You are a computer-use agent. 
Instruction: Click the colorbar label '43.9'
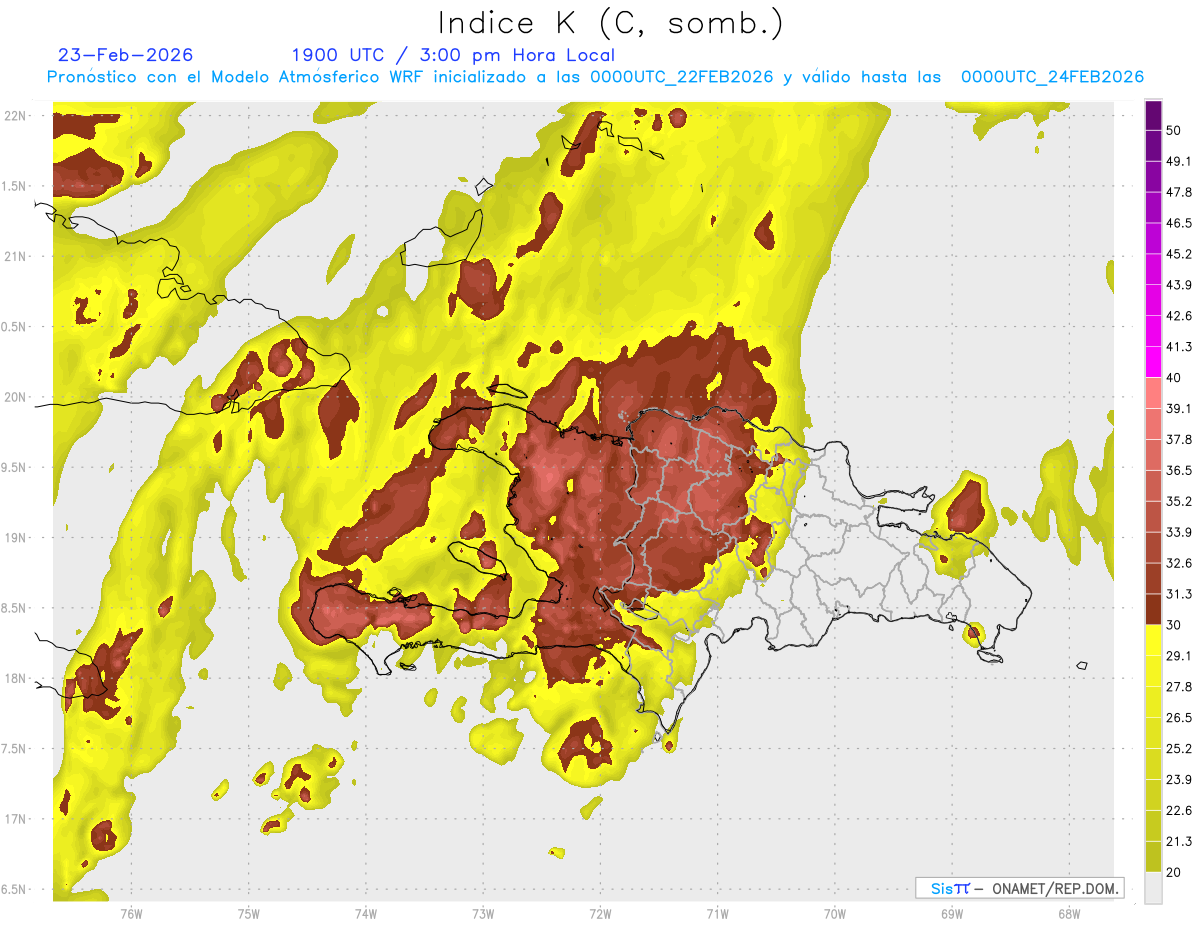point(1179,285)
